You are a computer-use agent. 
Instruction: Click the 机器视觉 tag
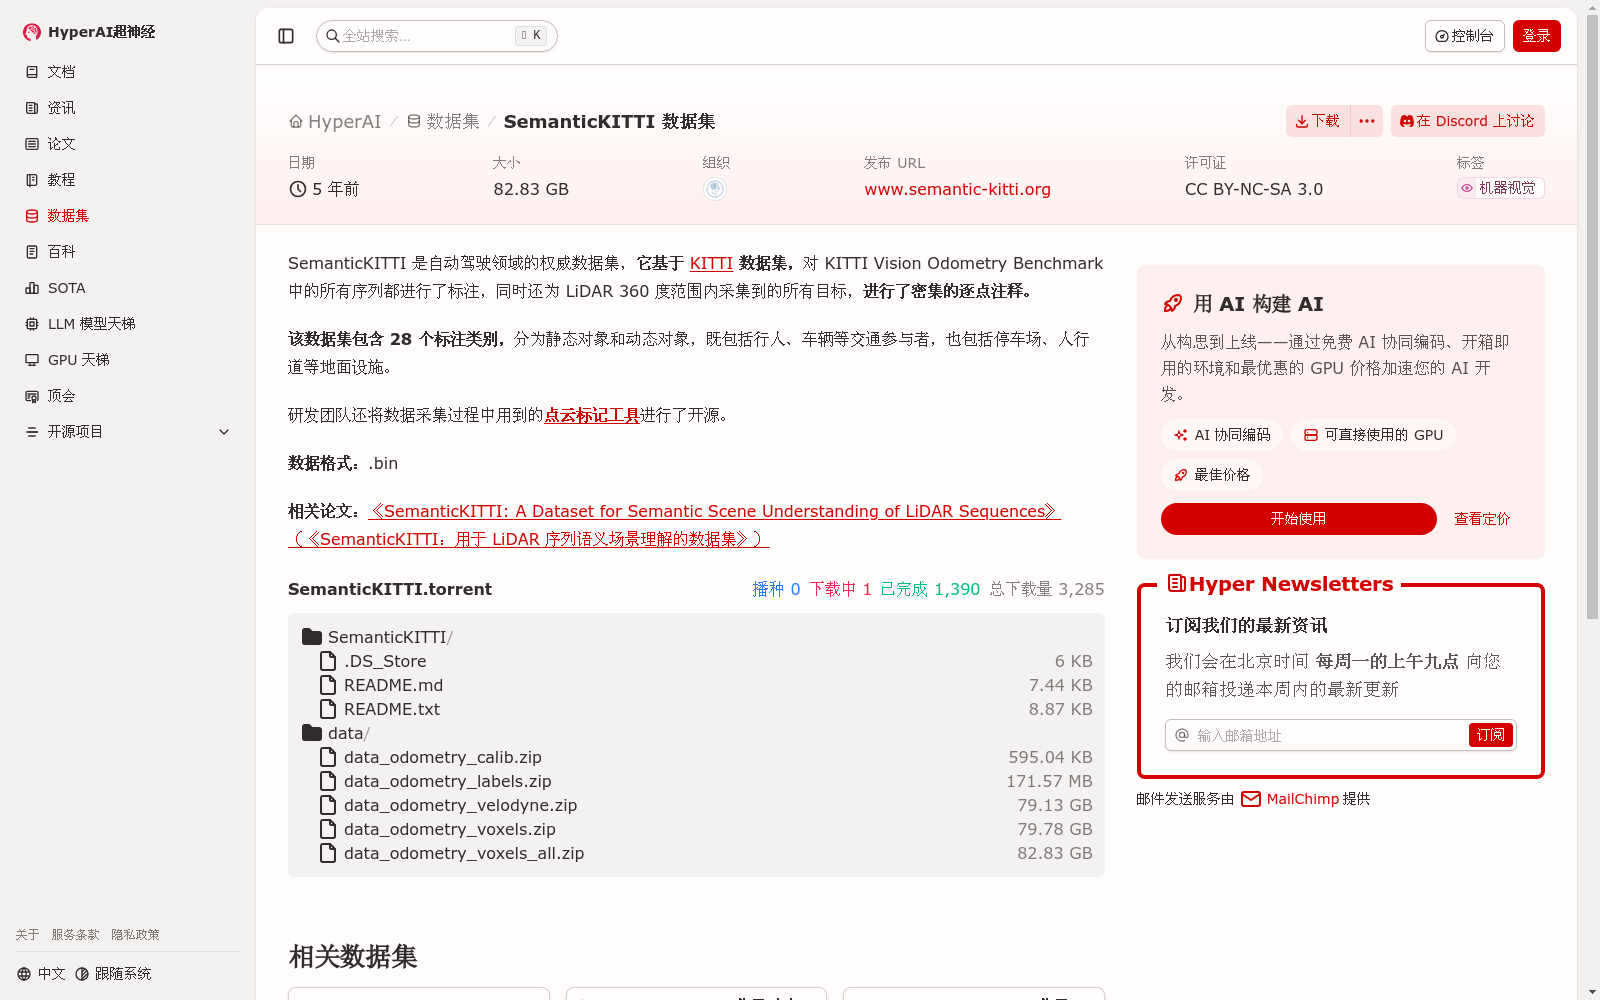(x=1500, y=188)
